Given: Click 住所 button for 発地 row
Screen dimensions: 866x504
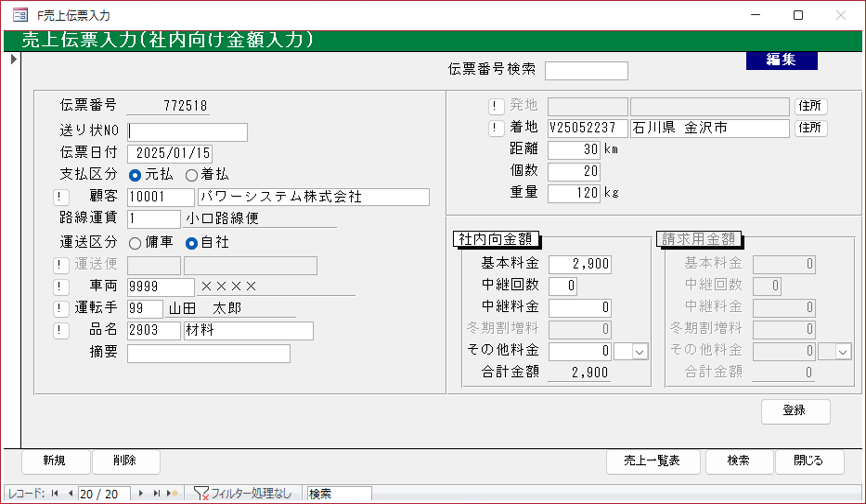Looking at the screenshot, I should click(x=811, y=106).
